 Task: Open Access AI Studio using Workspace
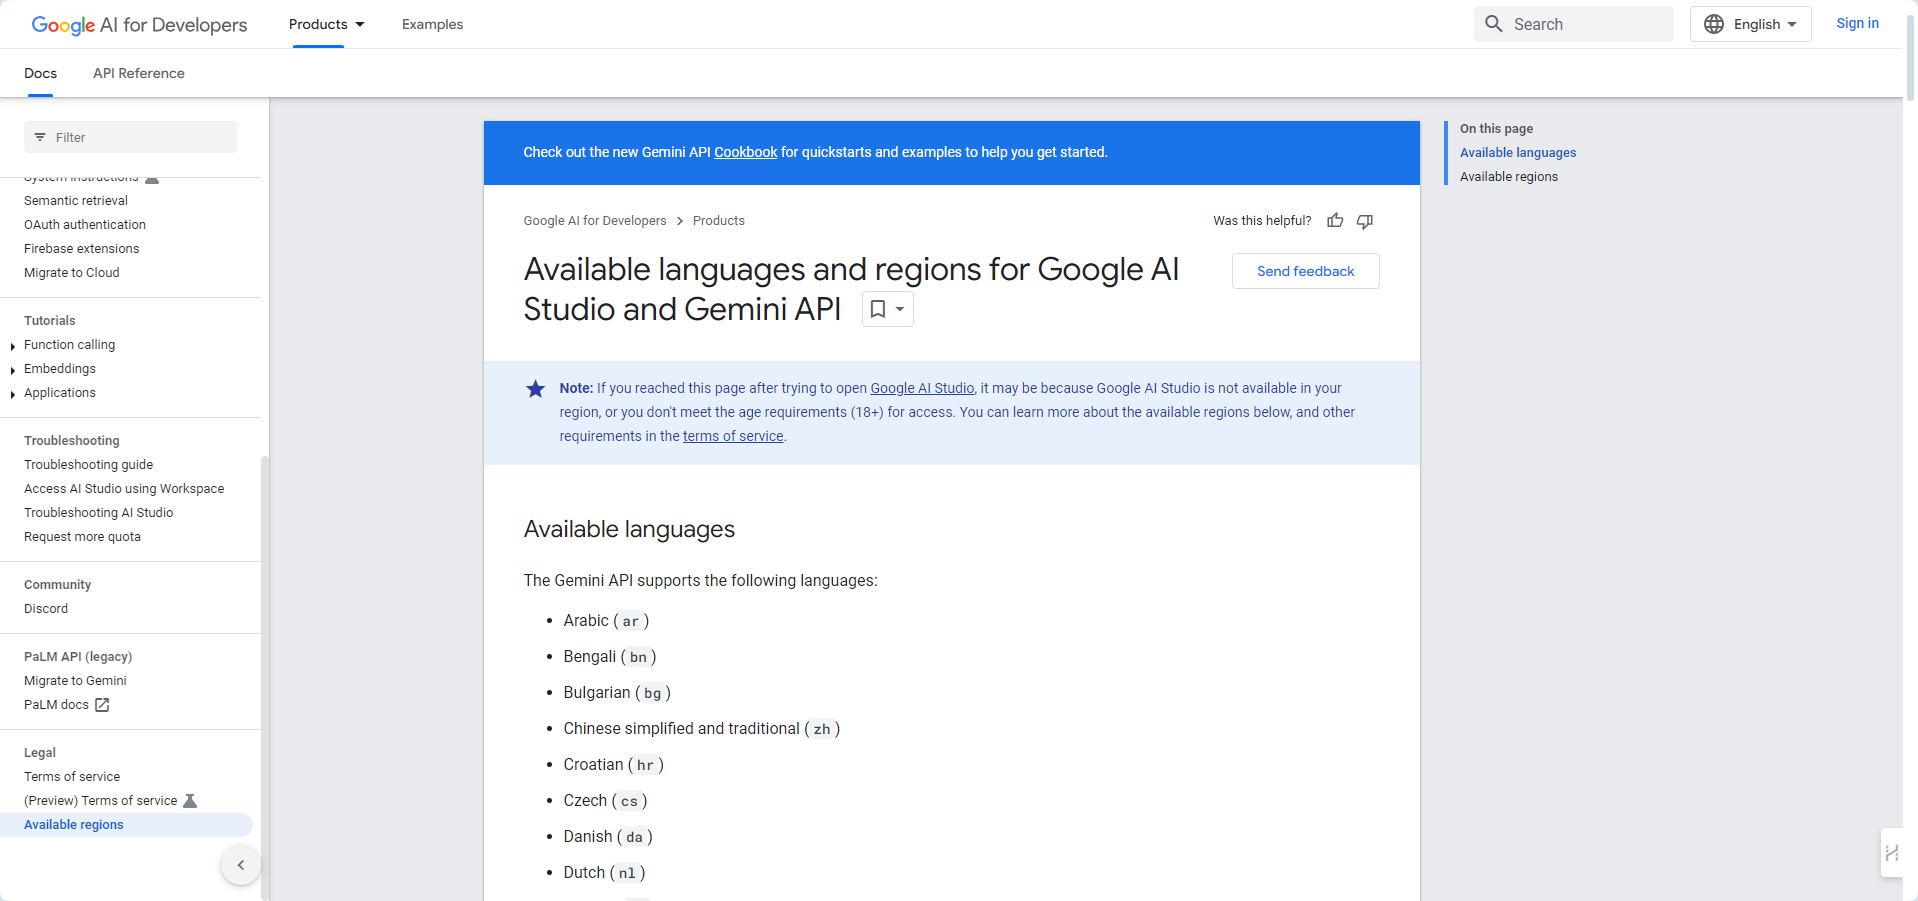point(124,489)
